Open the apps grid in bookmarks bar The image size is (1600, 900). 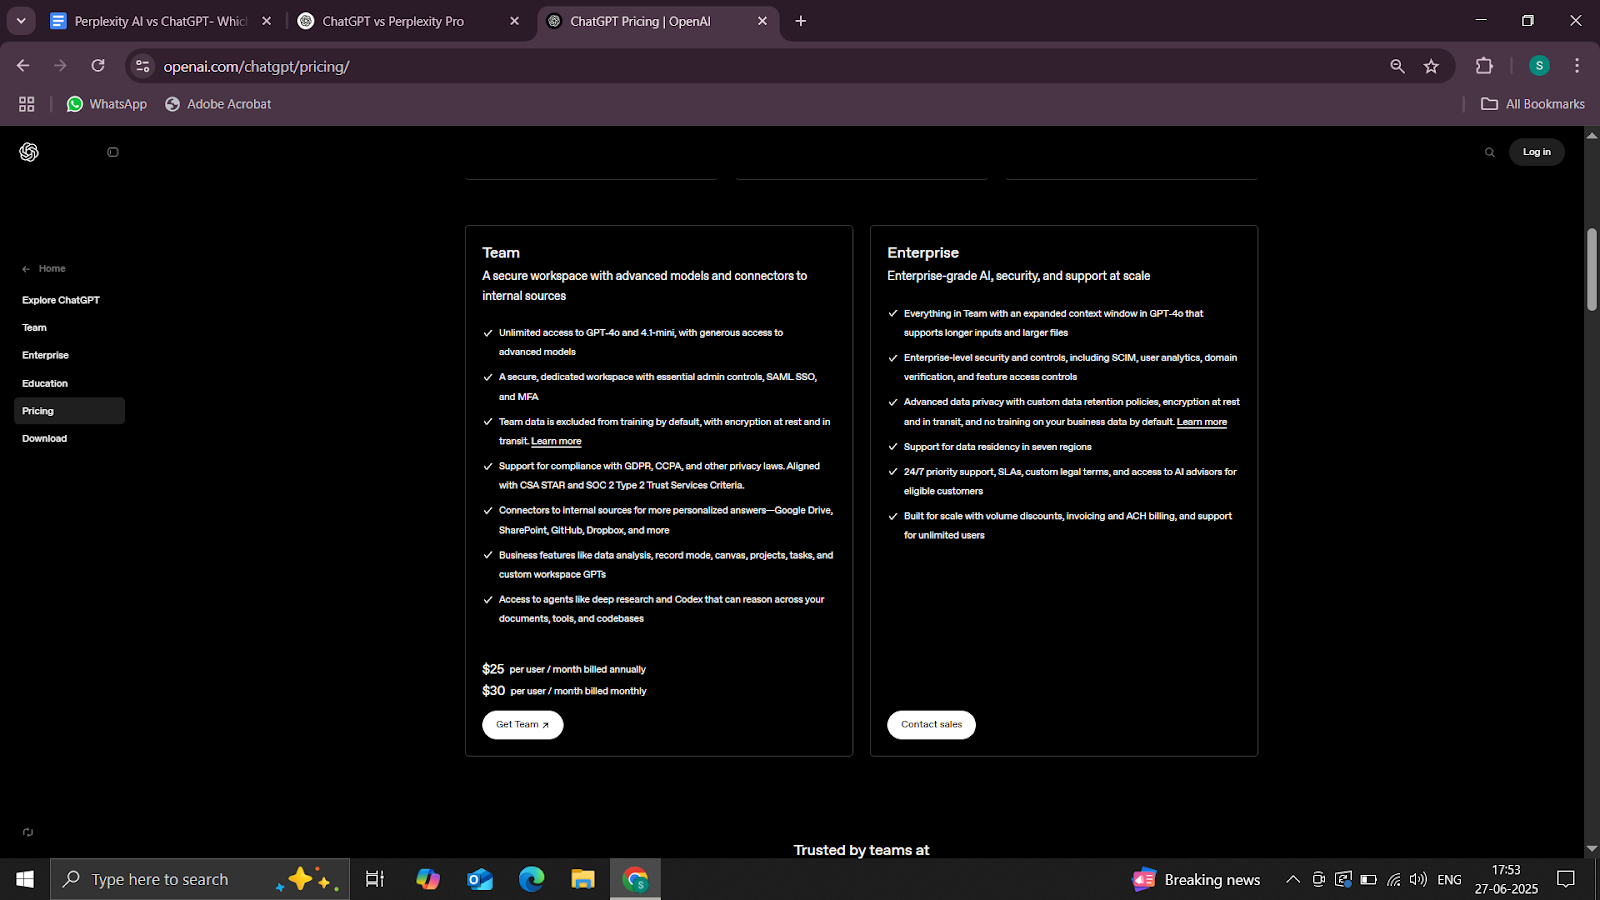click(27, 104)
